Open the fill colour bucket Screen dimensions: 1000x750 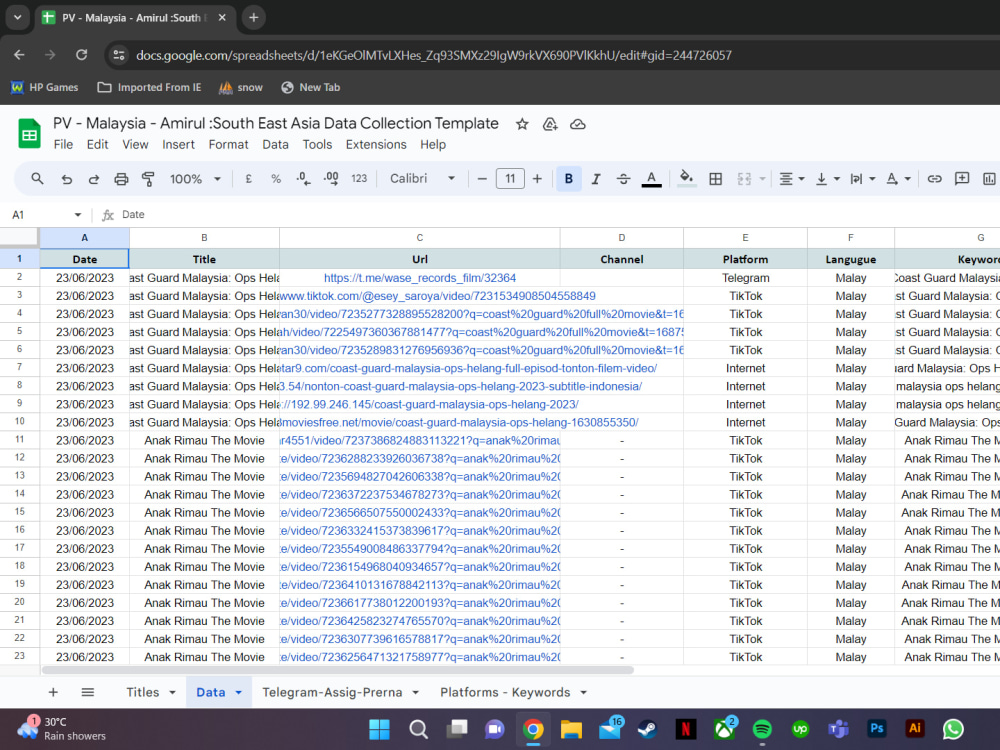click(686, 179)
